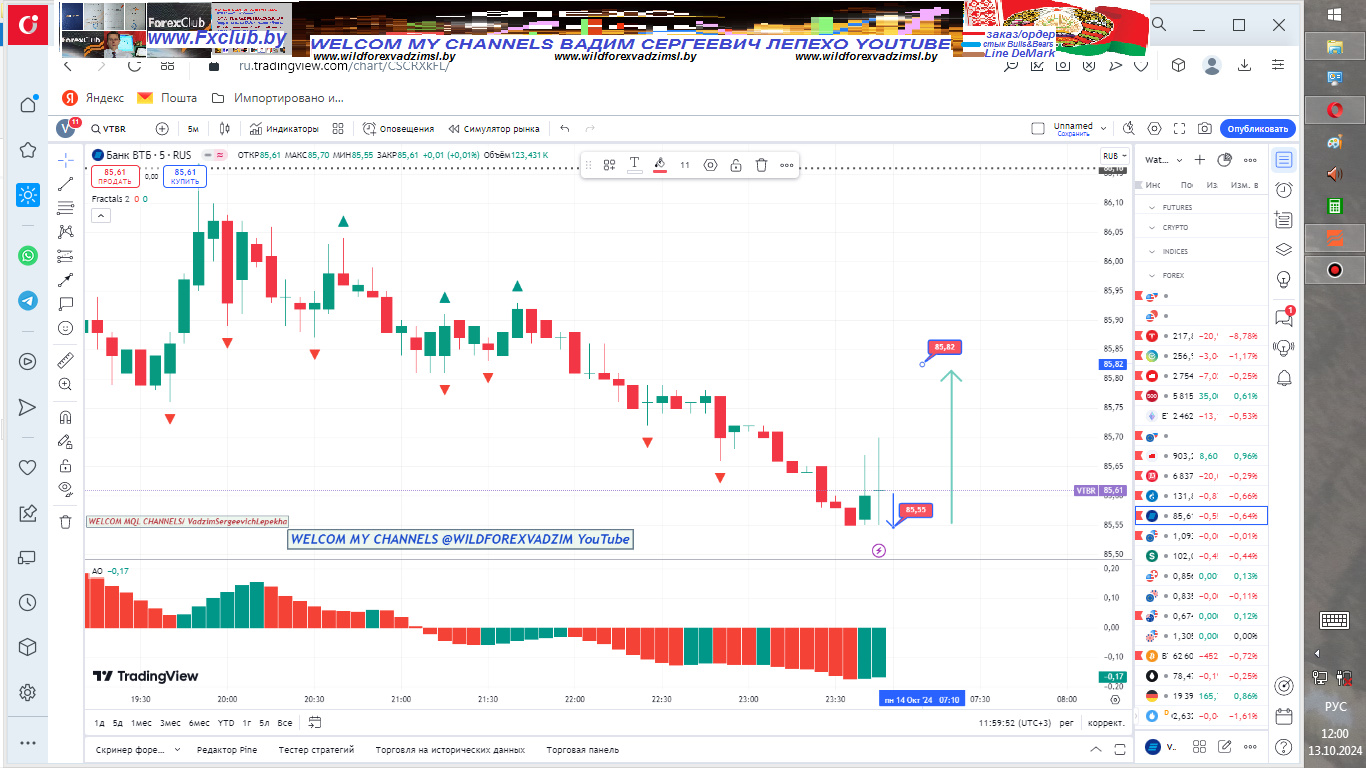Open the object tree layers panel
The height and width of the screenshot is (768, 1366).
click(x=1284, y=250)
